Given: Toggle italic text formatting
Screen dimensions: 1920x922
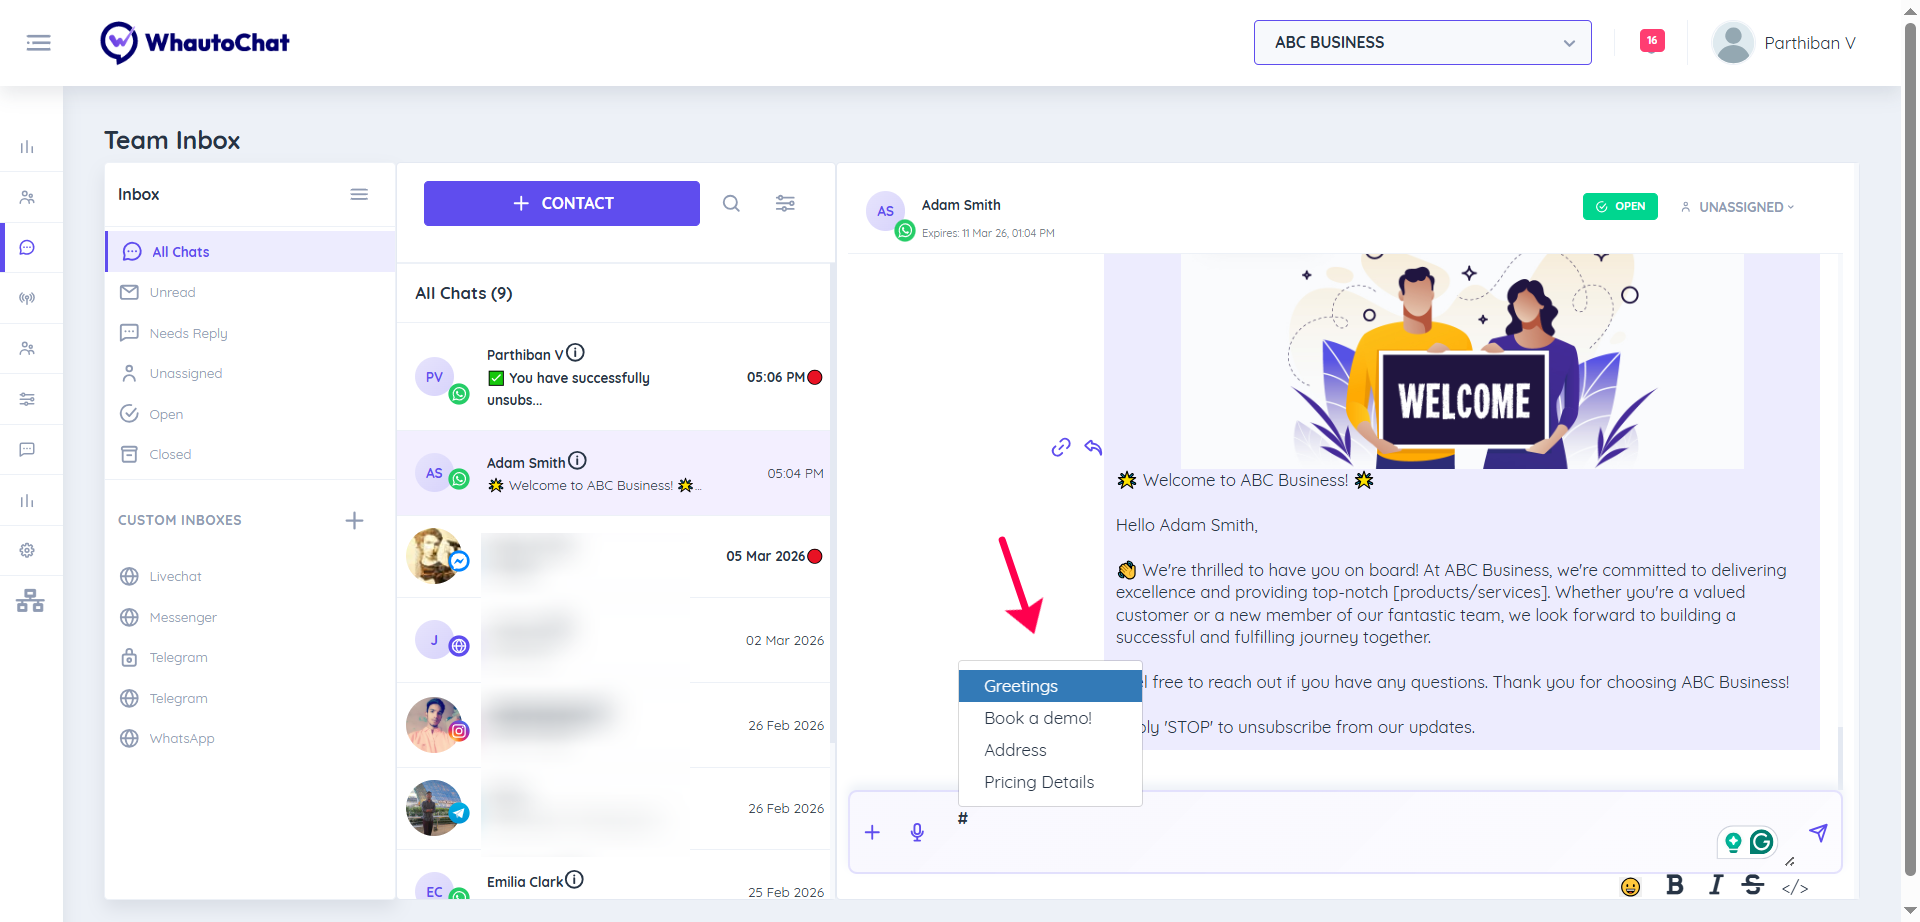Looking at the screenshot, I should coord(1716,885).
